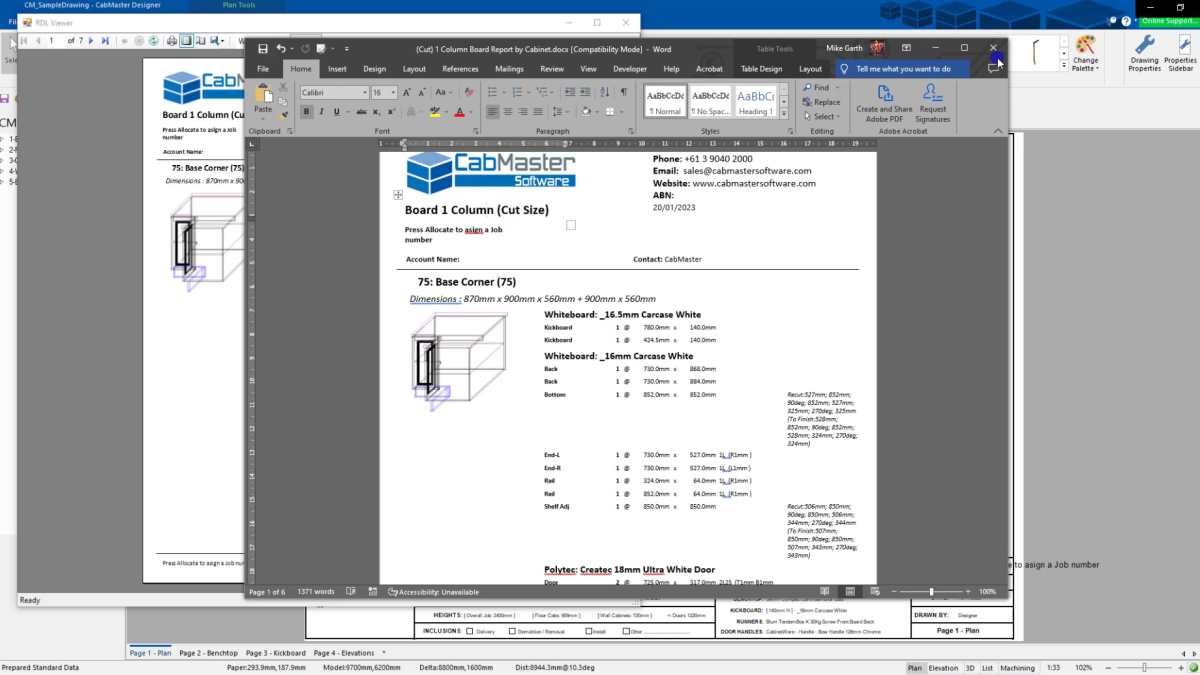Apply center alignment to text
1200x675 pixels.
(508, 112)
